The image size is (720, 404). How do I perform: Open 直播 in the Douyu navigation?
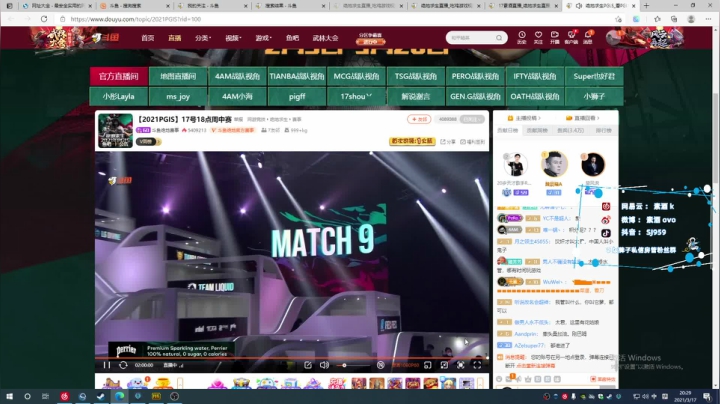[x=174, y=38]
